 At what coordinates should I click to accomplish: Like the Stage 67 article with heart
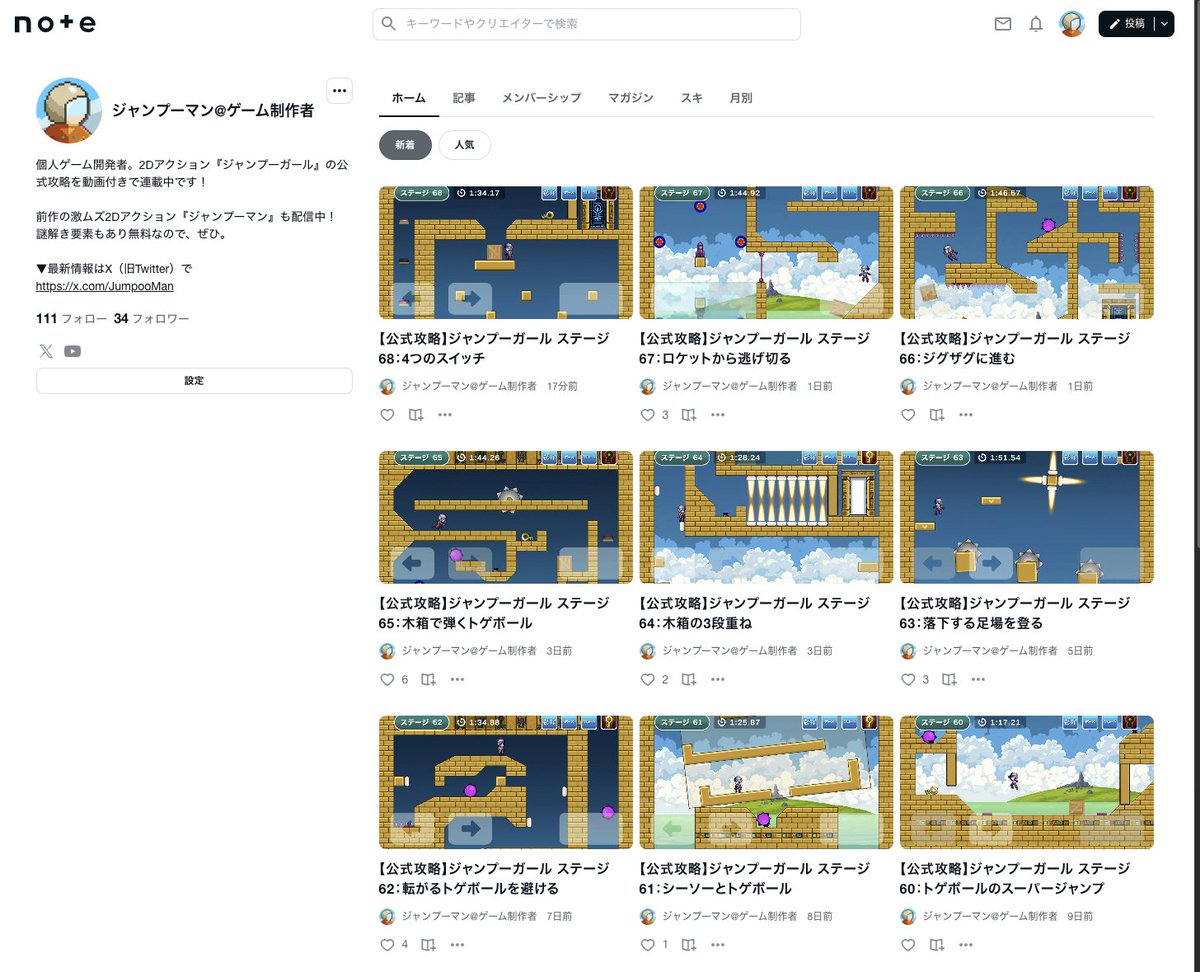(648, 415)
